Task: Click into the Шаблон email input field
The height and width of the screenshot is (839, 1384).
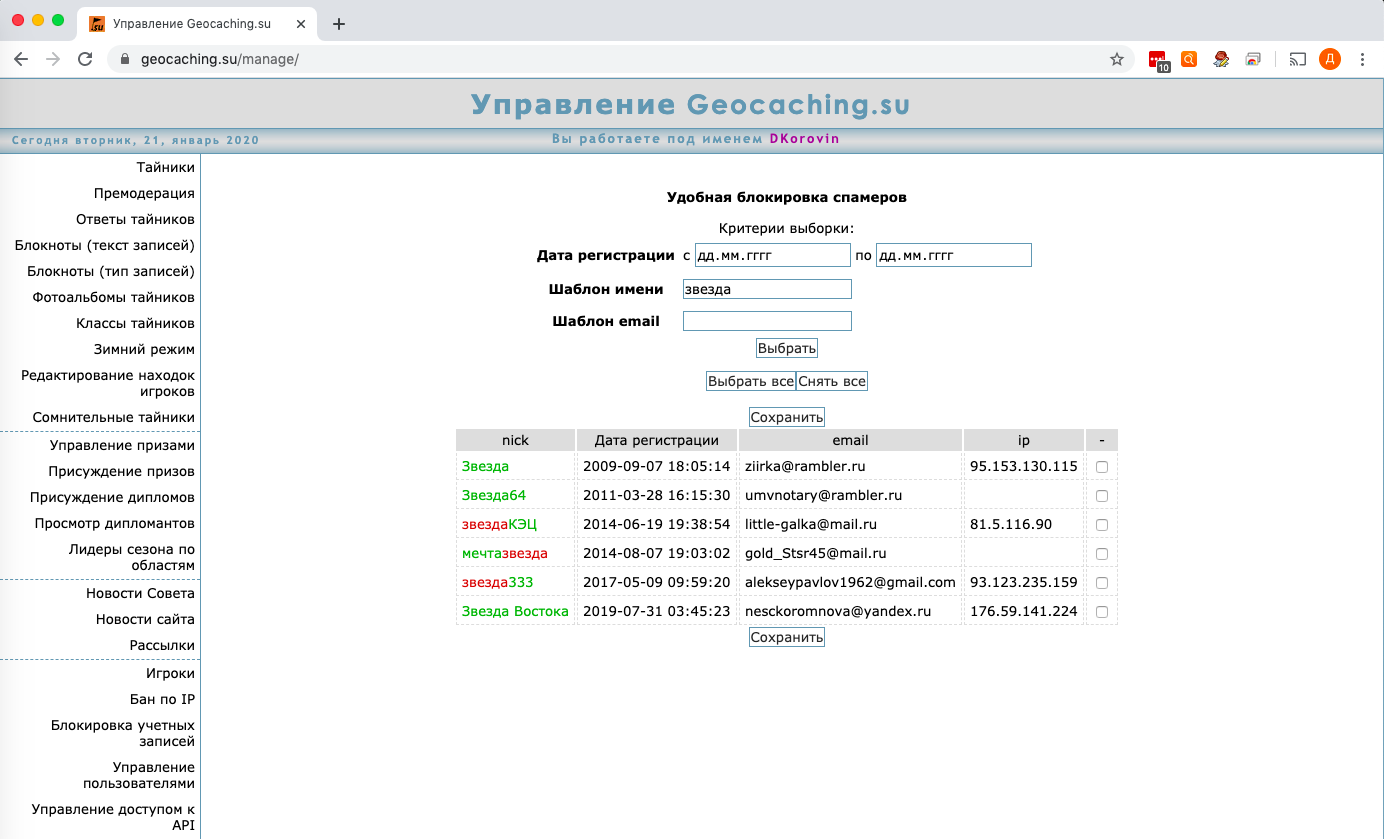Action: pyautogui.click(x=767, y=321)
